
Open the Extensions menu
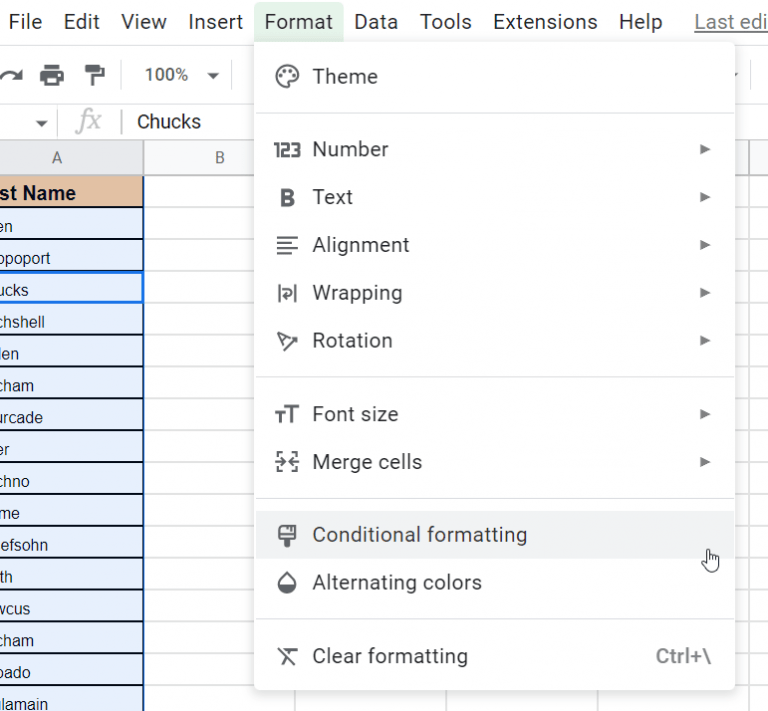point(545,22)
